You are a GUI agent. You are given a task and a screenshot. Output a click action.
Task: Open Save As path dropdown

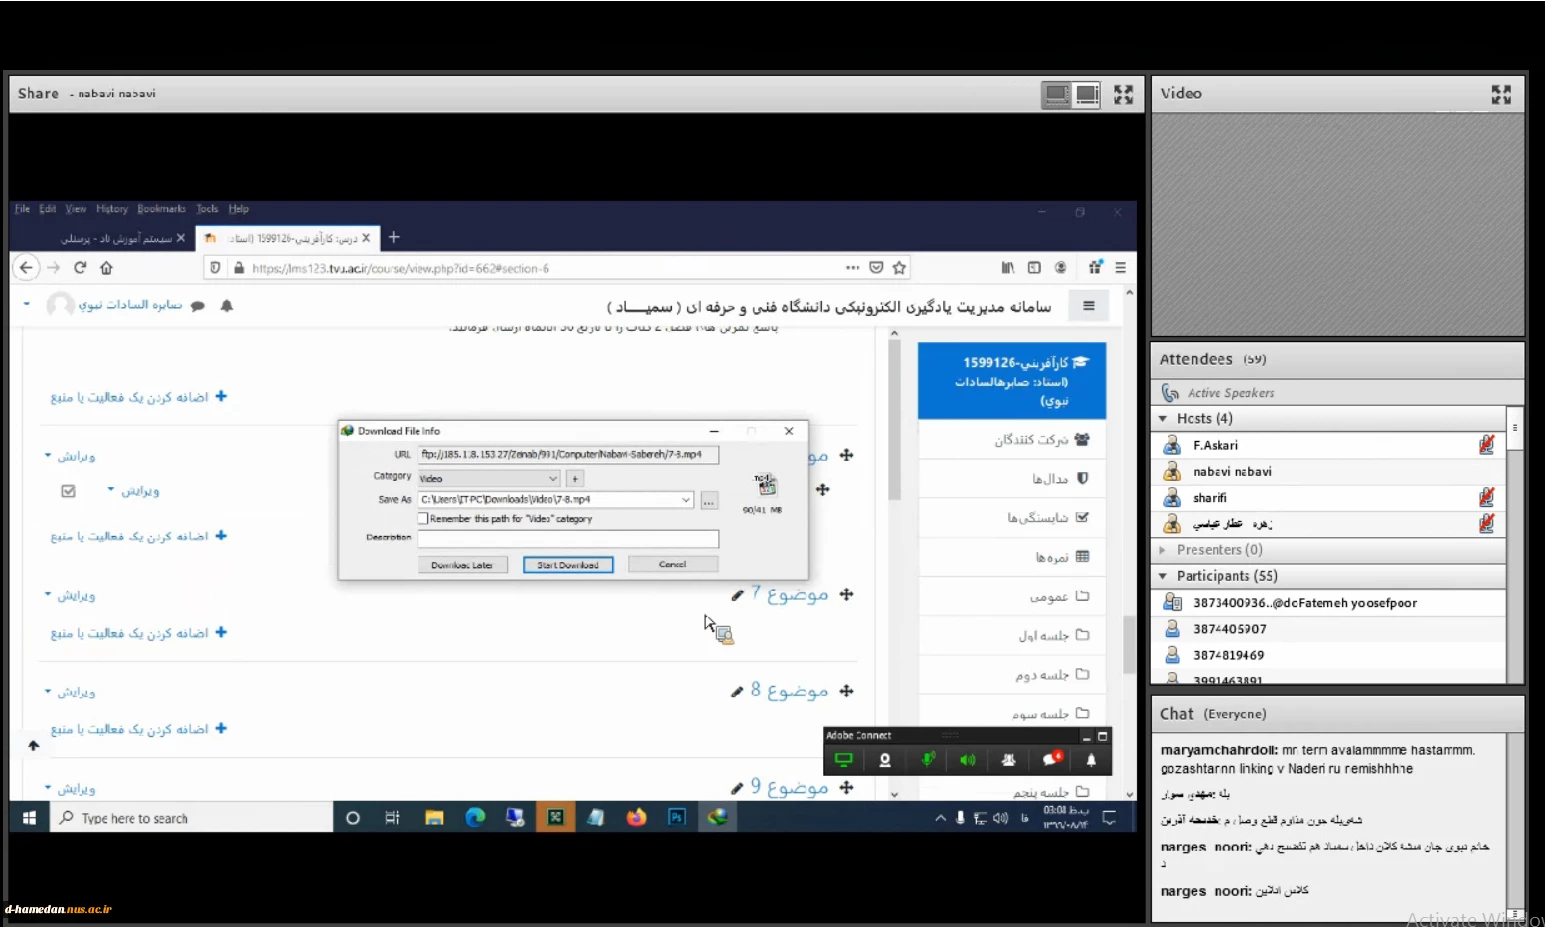[x=686, y=499]
